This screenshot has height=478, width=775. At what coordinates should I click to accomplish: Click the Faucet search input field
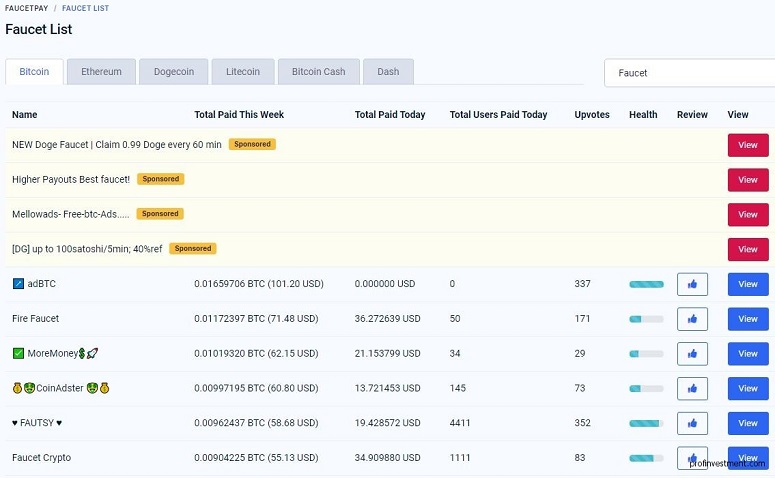(x=689, y=73)
